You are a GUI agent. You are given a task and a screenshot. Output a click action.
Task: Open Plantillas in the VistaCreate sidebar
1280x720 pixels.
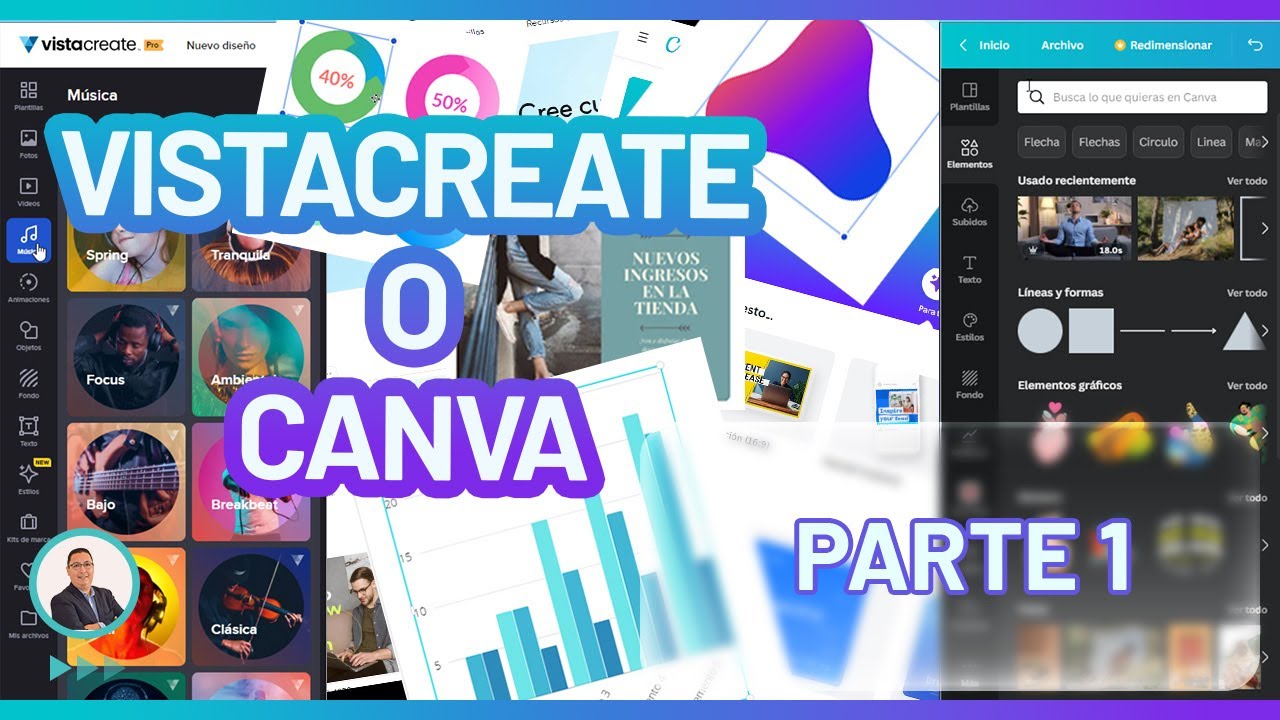click(x=28, y=95)
